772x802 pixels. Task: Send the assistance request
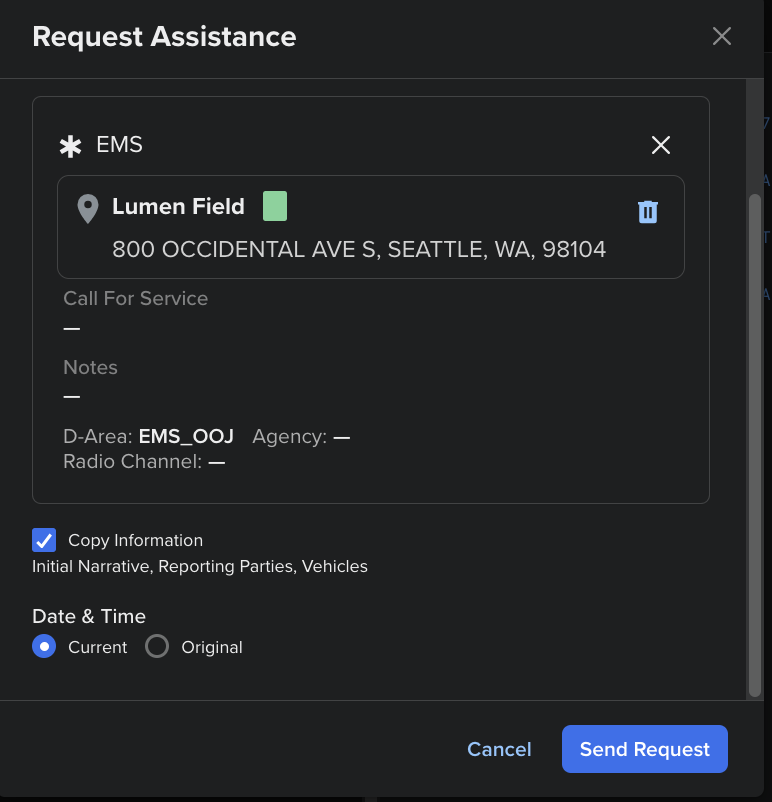(x=644, y=749)
